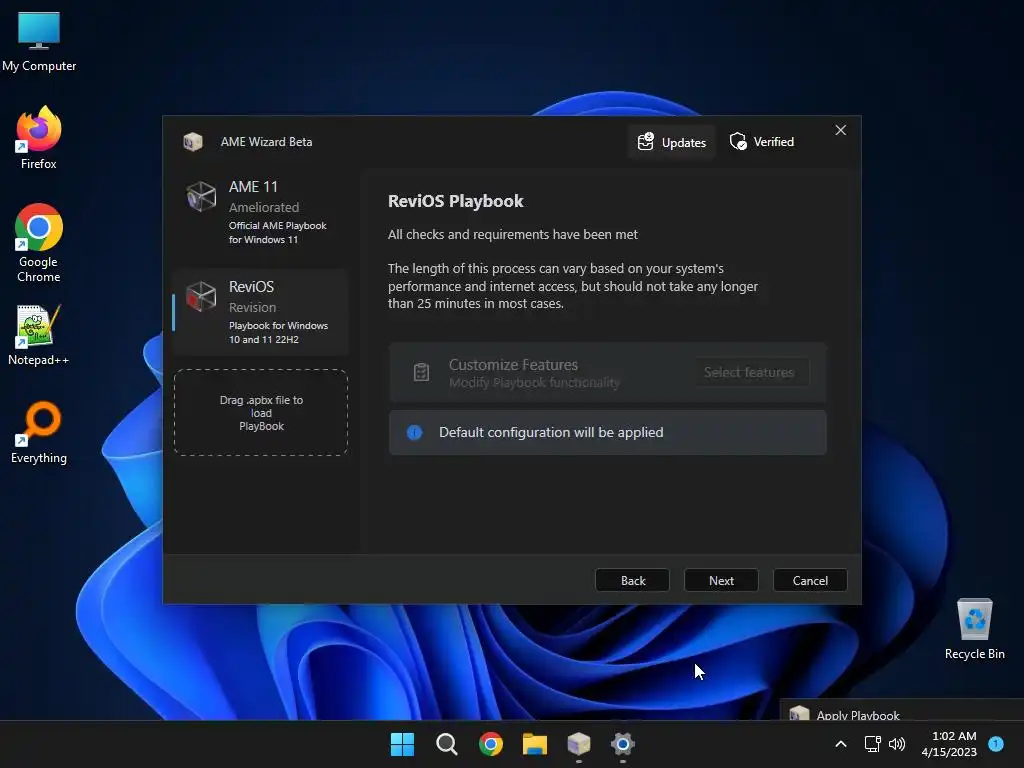The image size is (1024, 768).
Task: Click the Verified status badge
Action: point(761,142)
